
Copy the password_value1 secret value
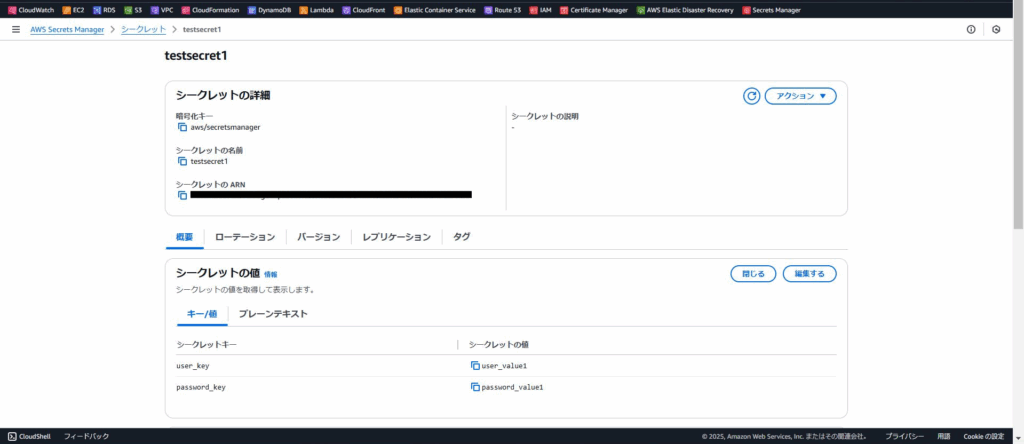point(475,387)
